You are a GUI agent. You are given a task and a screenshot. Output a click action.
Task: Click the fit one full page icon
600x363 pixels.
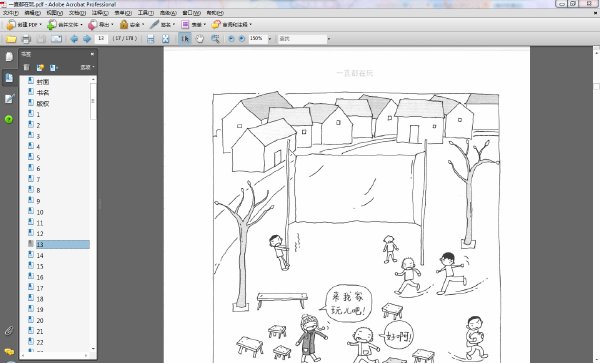point(166,39)
